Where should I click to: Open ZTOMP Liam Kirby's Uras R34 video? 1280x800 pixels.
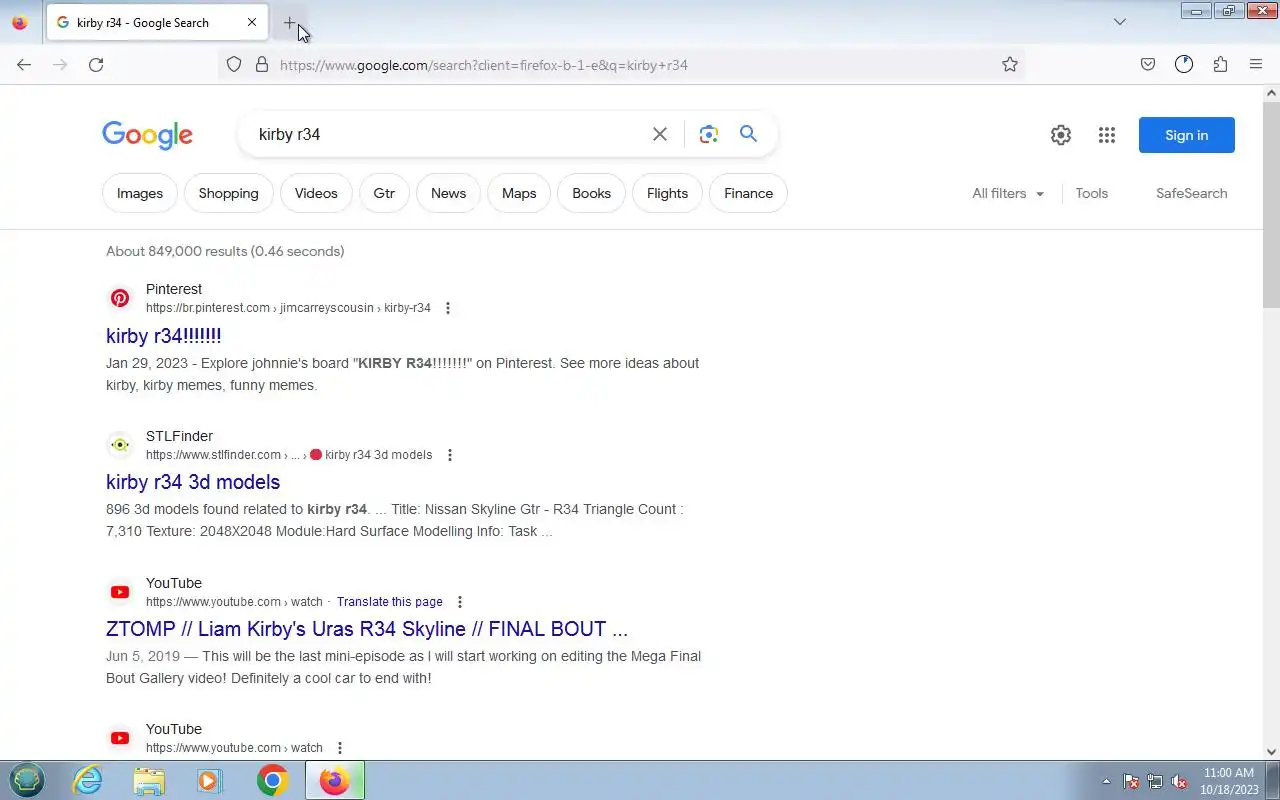[367, 629]
